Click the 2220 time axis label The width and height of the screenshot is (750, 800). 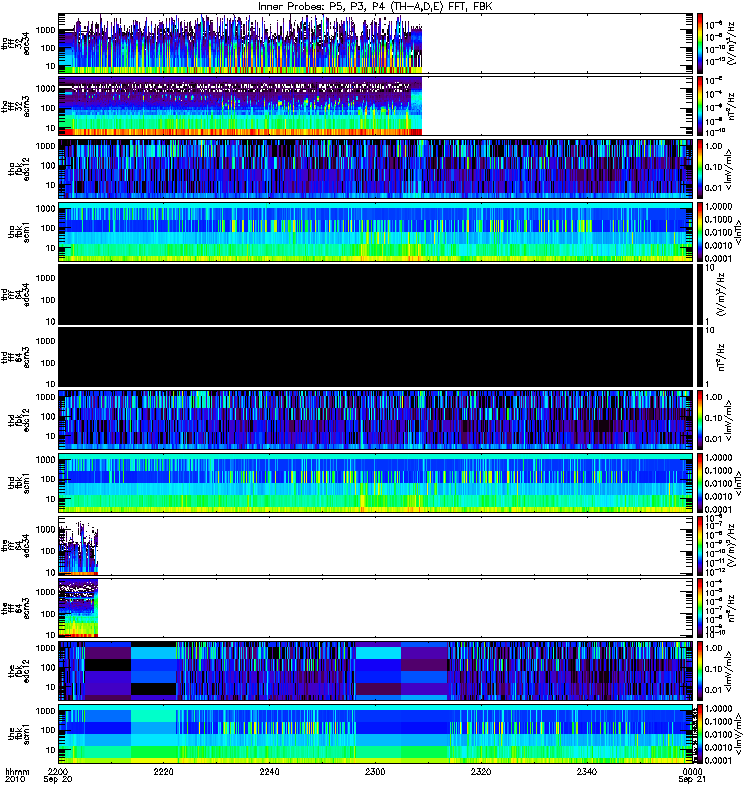click(163, 771)
